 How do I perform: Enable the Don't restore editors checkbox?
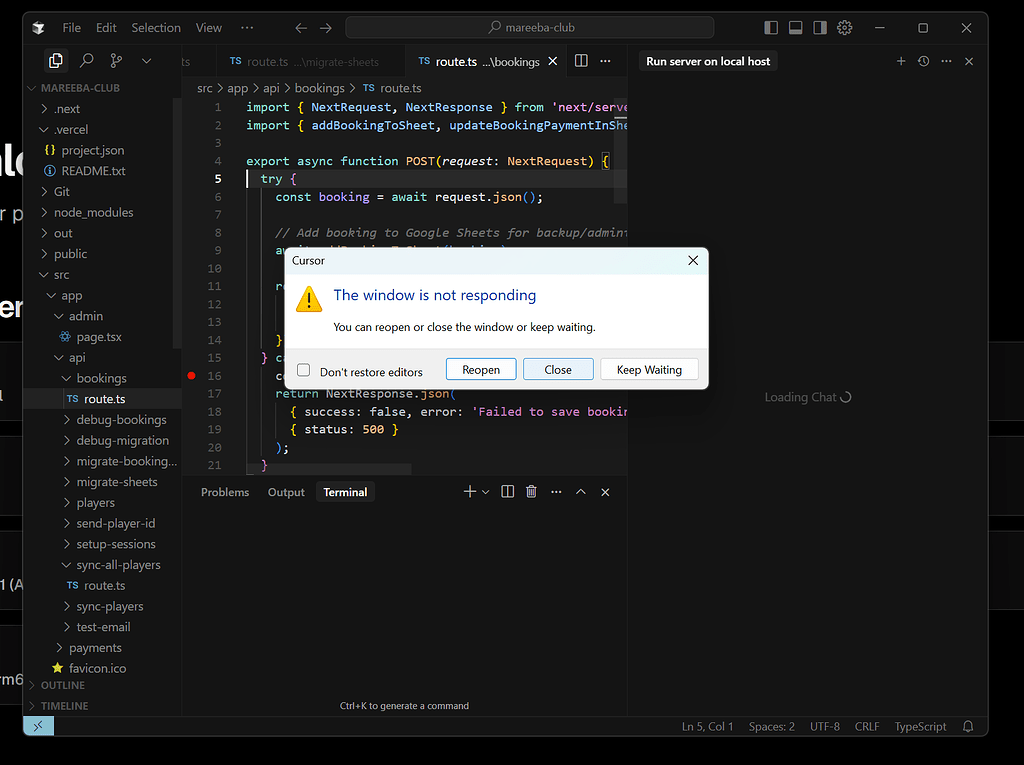point(304,368)
